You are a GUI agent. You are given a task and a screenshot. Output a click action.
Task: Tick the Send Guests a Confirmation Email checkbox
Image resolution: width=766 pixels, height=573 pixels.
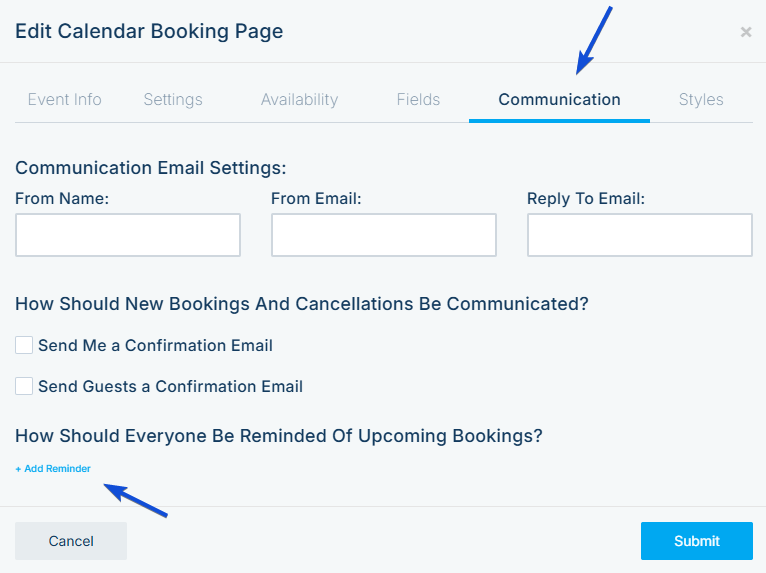(x=24, y=386)
